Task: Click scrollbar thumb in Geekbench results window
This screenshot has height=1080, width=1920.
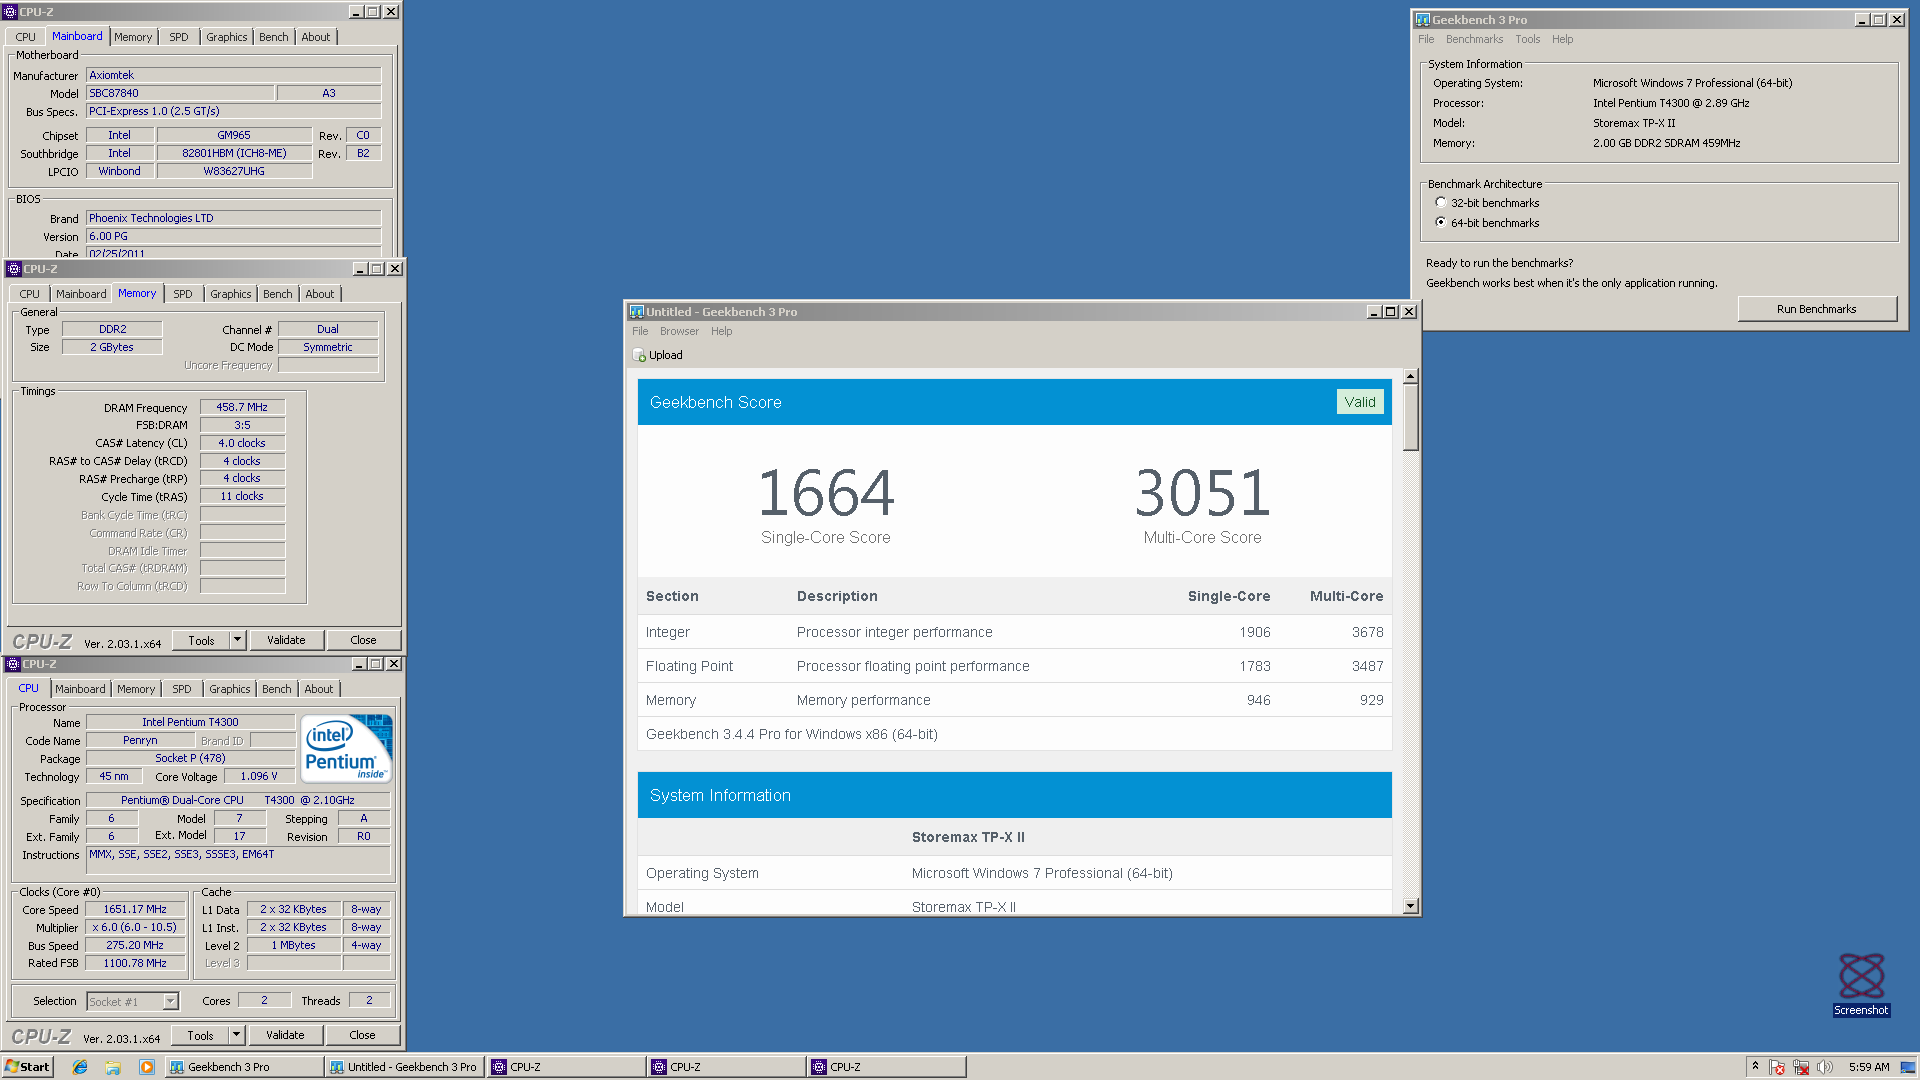Action: pyautogui.click(x=1410, y=417)
